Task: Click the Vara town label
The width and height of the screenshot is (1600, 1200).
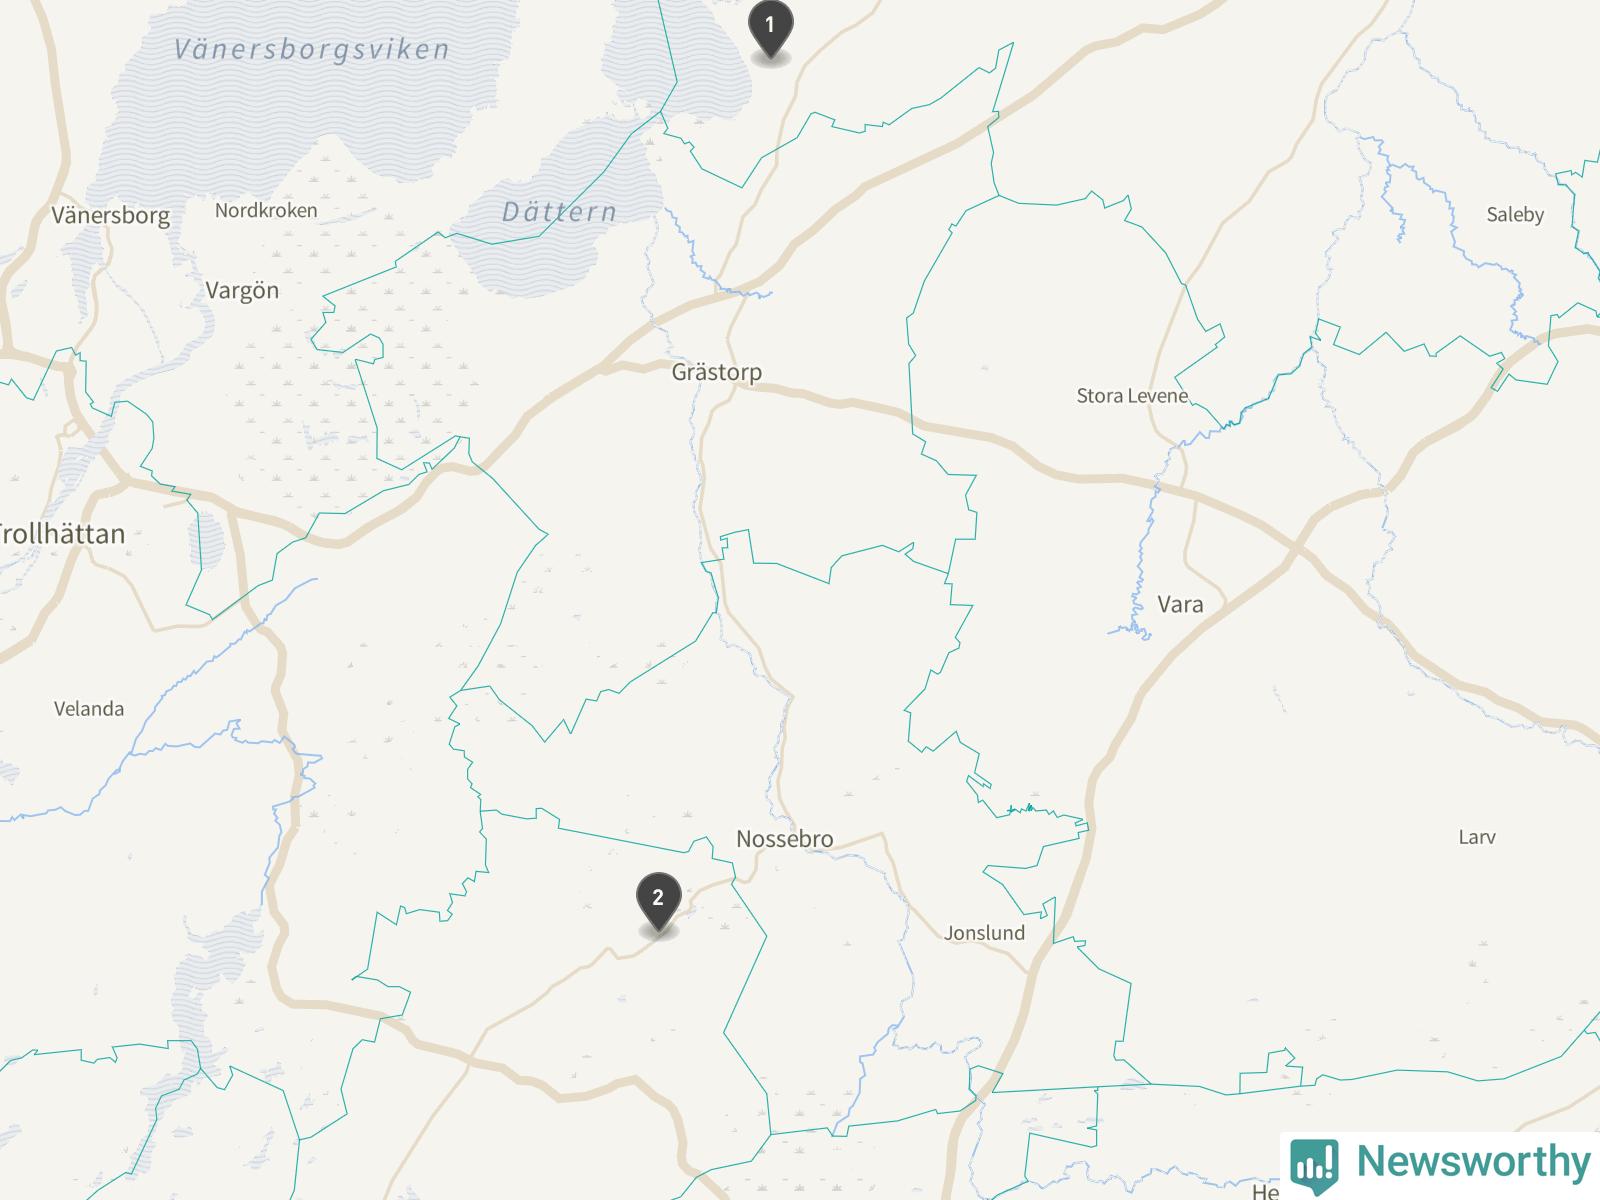Action: 1180,604
